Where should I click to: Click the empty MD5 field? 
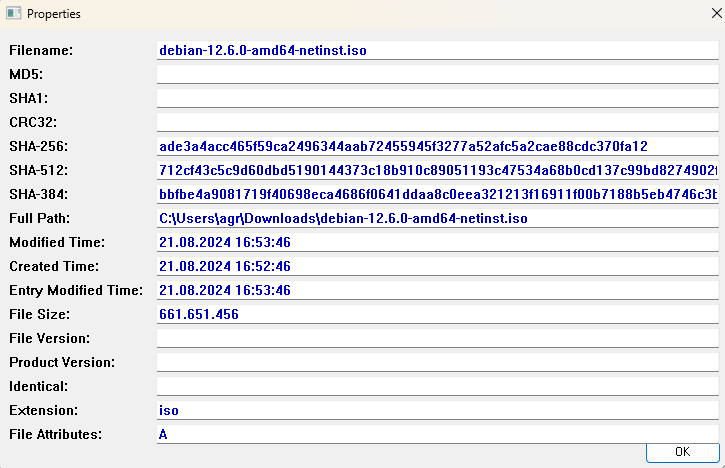point(437,74)
